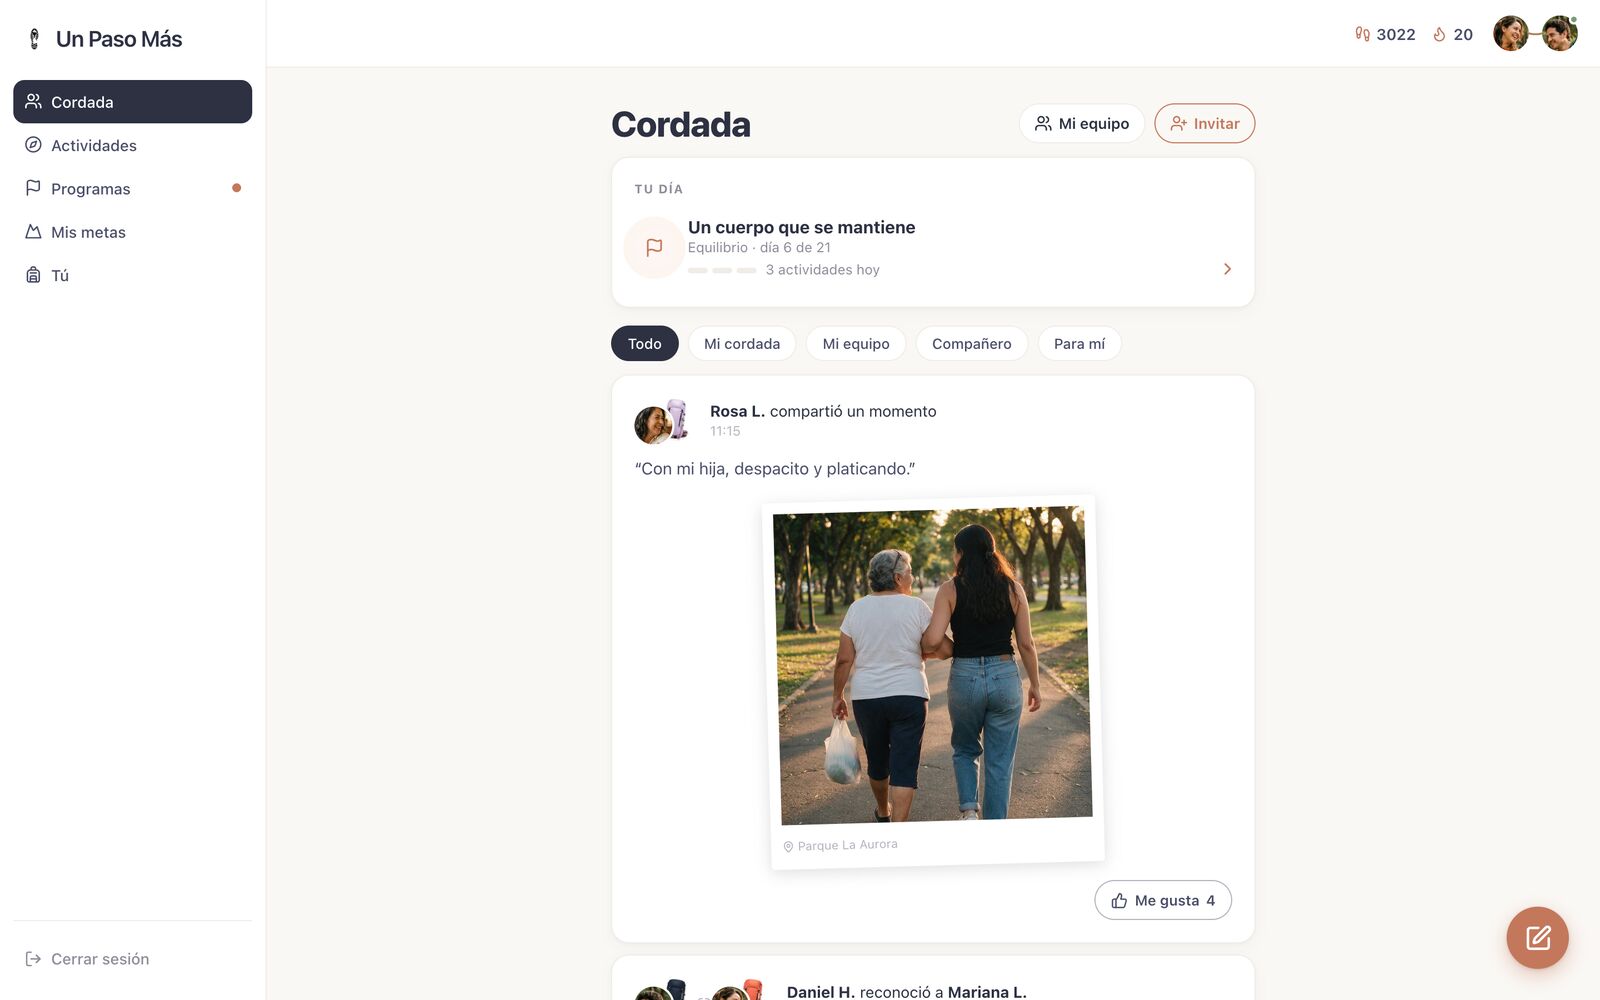The height and width of the screenshot is (1000, 1600).
Task: Click the Tú backpack icon
Action: pyautogui.click(x=33, y=275)
